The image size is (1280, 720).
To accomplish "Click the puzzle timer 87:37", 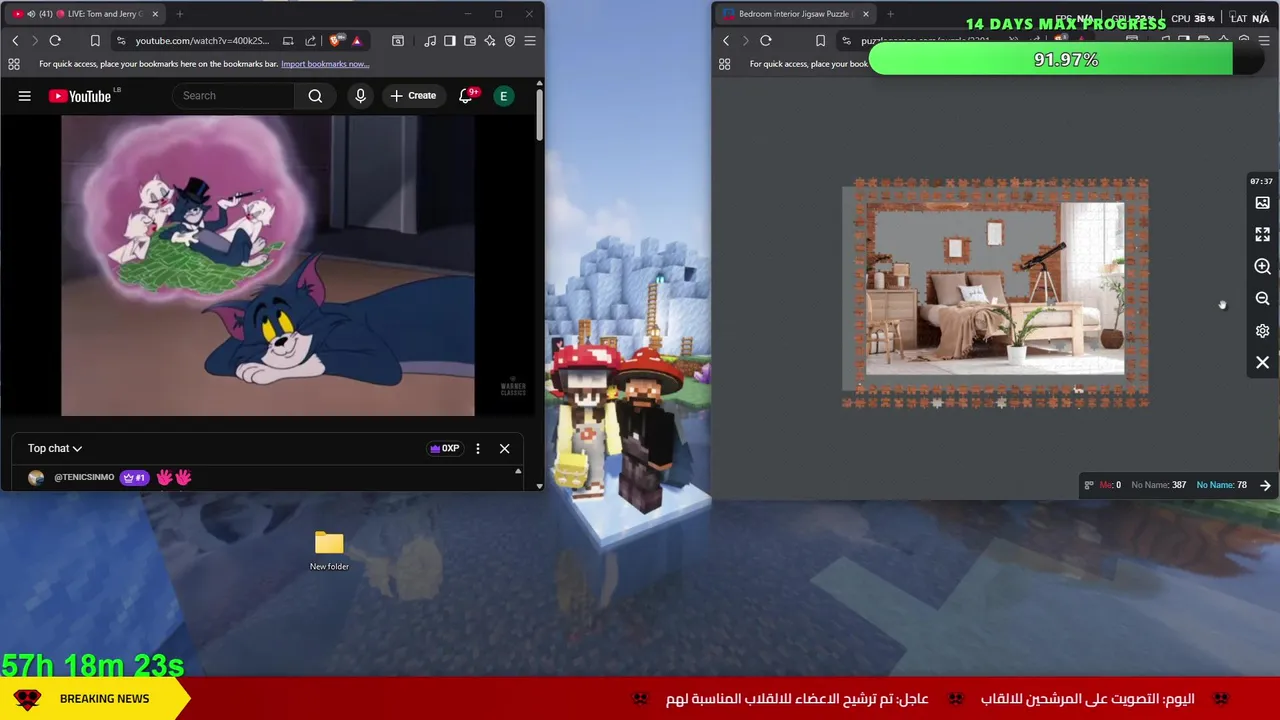I will [x=1261, y=182].
